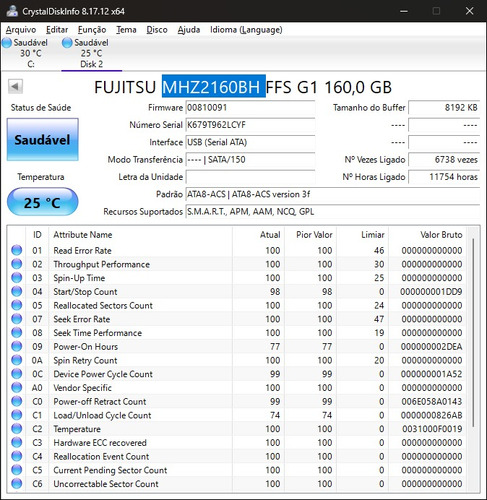Viewport: 487px width, 500px height.
Task: Click the Atual column header
Action: [x=258, y=235]
